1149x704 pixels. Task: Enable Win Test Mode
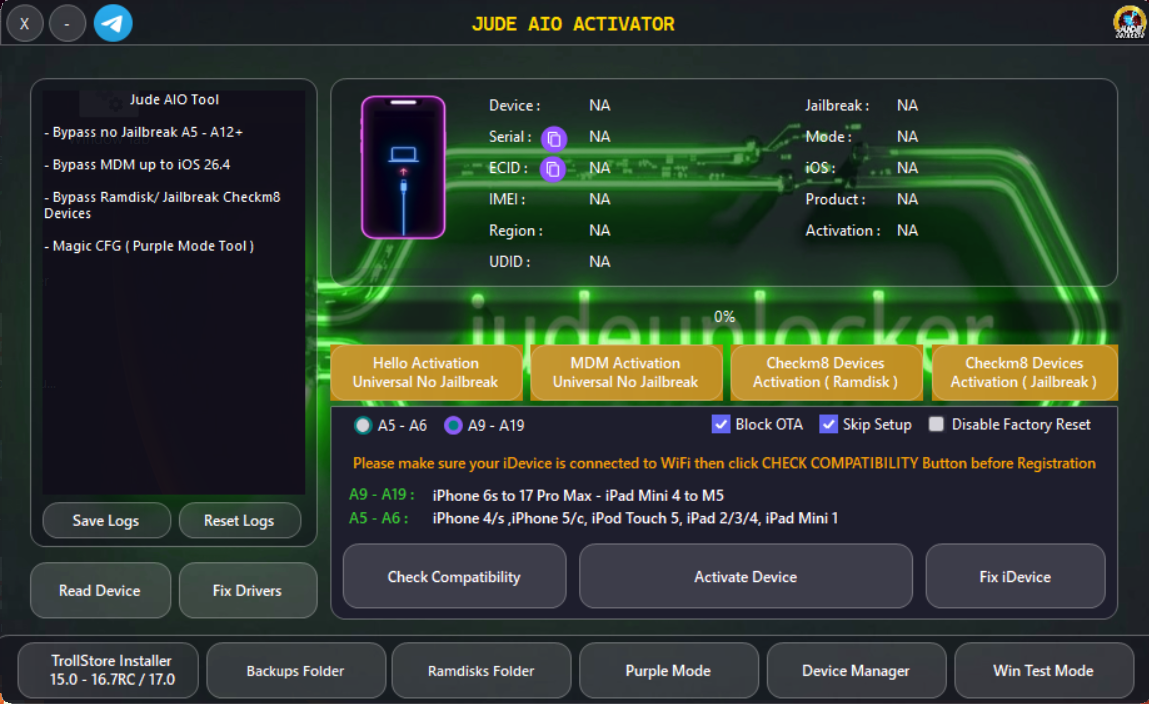coord(1043,670)
